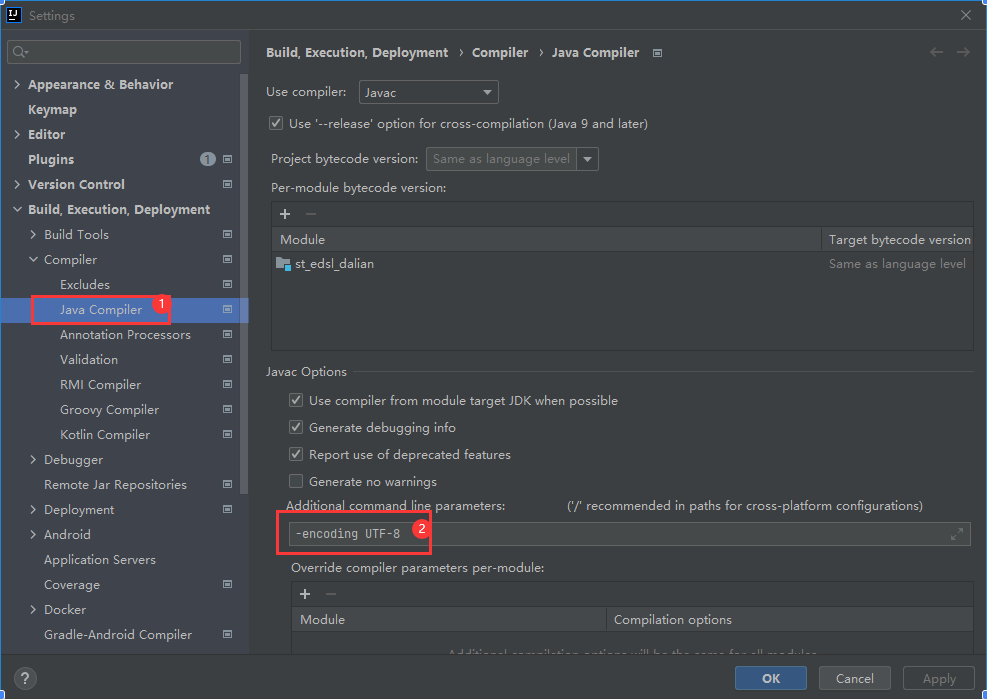Select the st_edsl_dalian module row
The image size is (987, 699).
[622, 264]
